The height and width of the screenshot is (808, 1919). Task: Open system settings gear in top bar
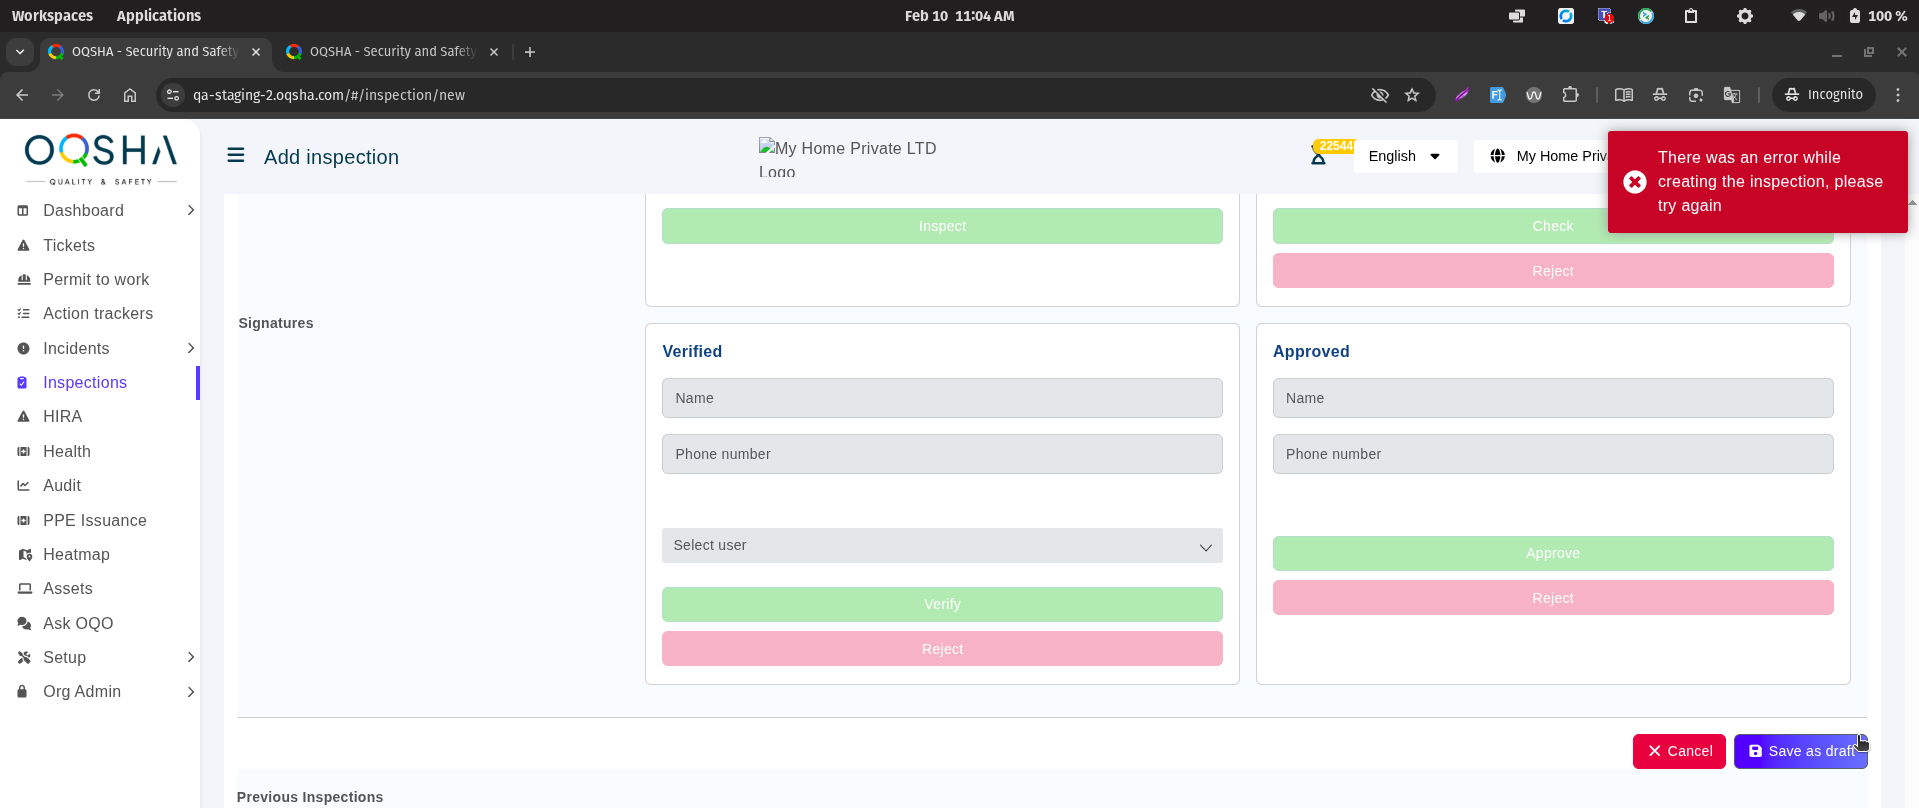tap(1745, 16)
